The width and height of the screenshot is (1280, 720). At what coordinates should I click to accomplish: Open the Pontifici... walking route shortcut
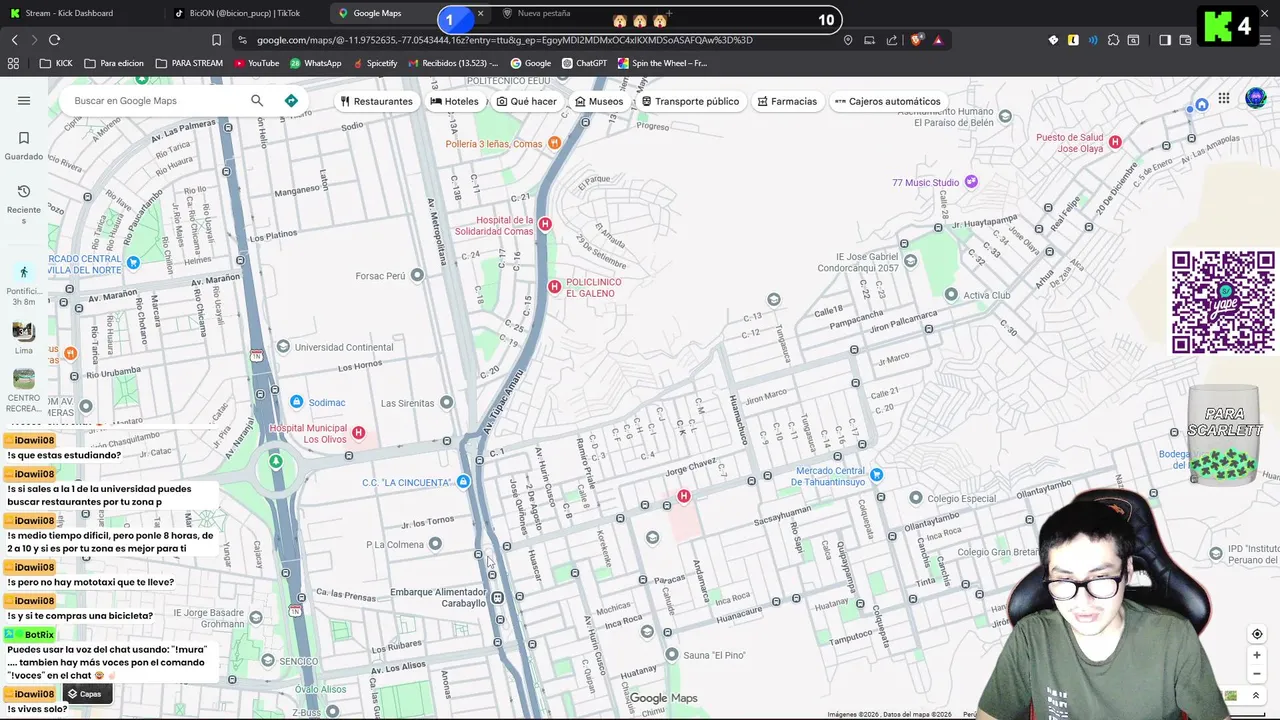pos(24,284)
